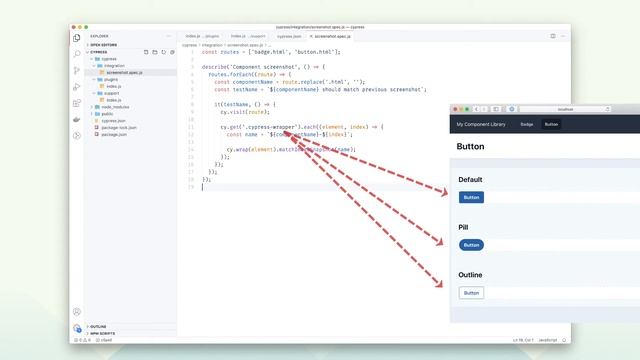This screenshot has height=360, width=640.
Task: Open the Extensions view
Action: pyautogui.click(x=77, y=103)
